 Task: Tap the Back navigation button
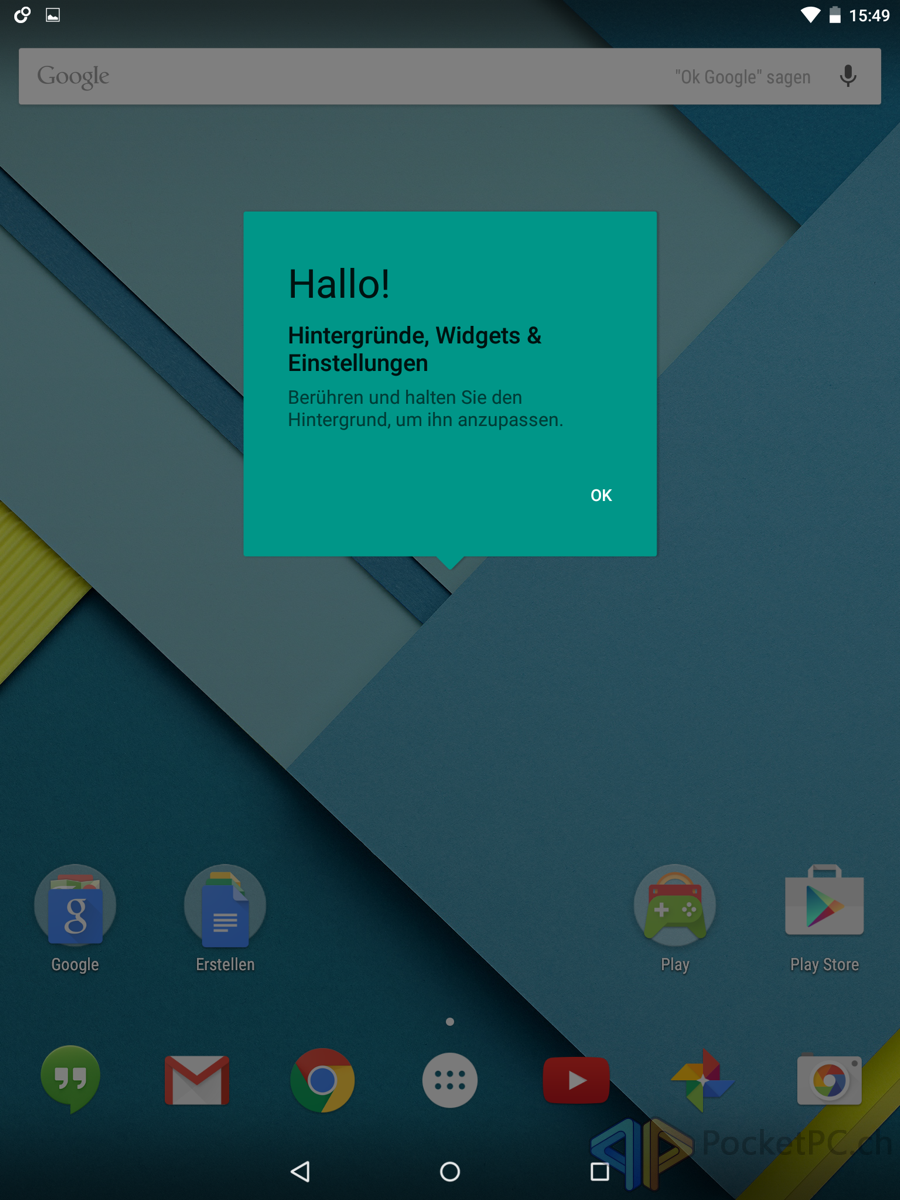click(x=300, y=1171)
